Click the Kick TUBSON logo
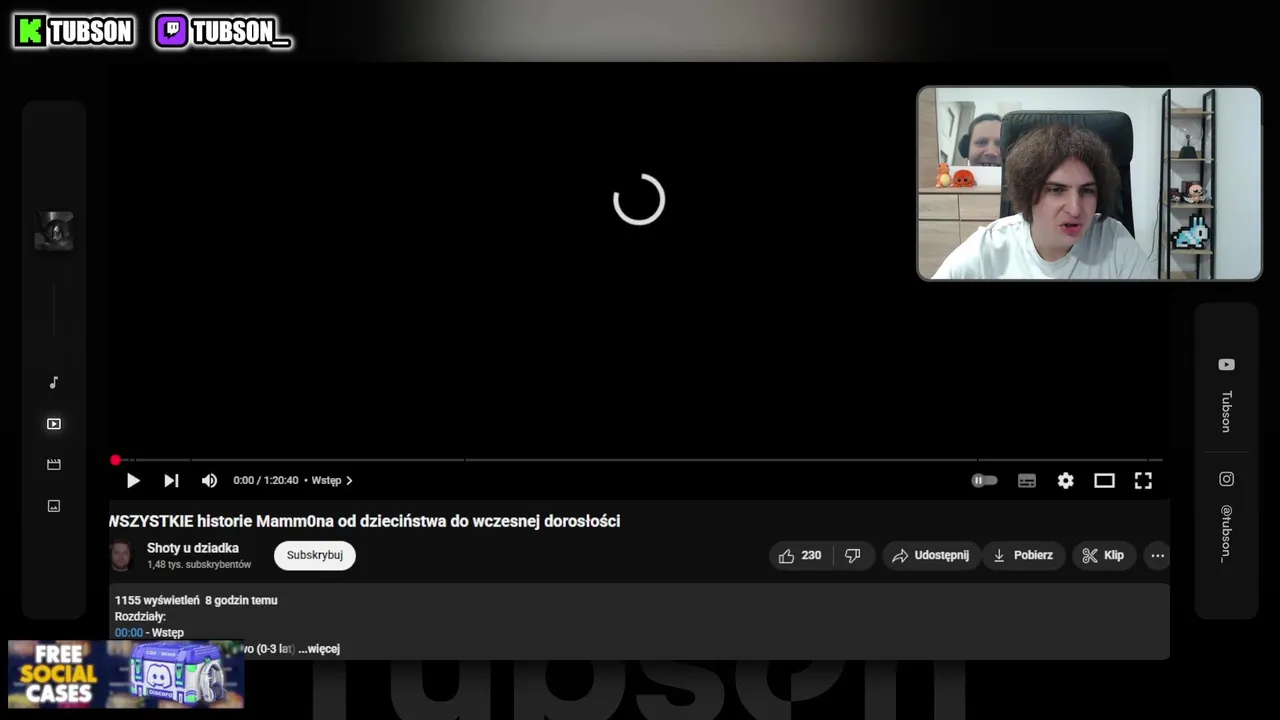Viewport: 1280px width, 720px height. tap(74, 32)
